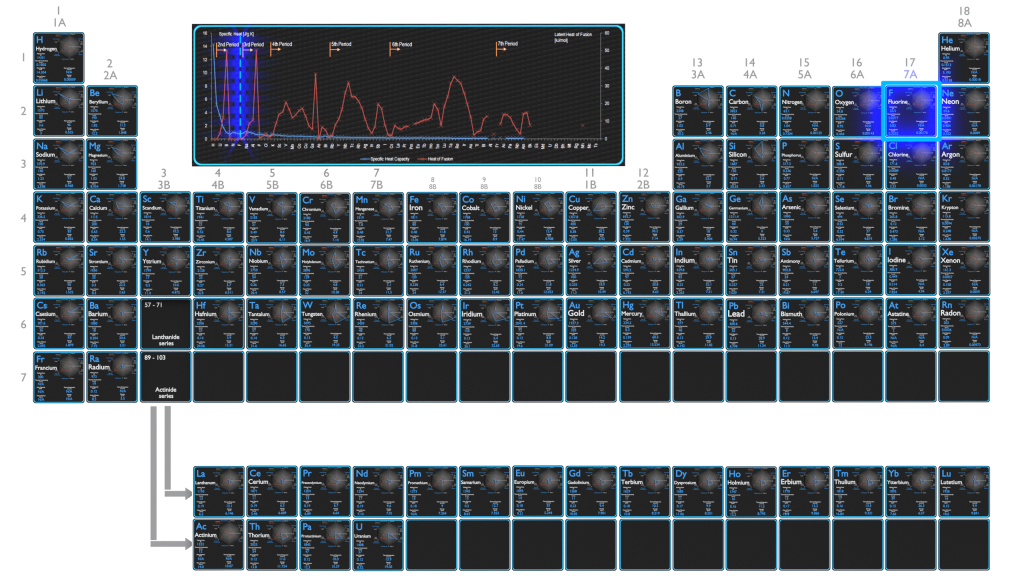
Task: Click the 5th Period marker in chart
Action: (341, 45)
